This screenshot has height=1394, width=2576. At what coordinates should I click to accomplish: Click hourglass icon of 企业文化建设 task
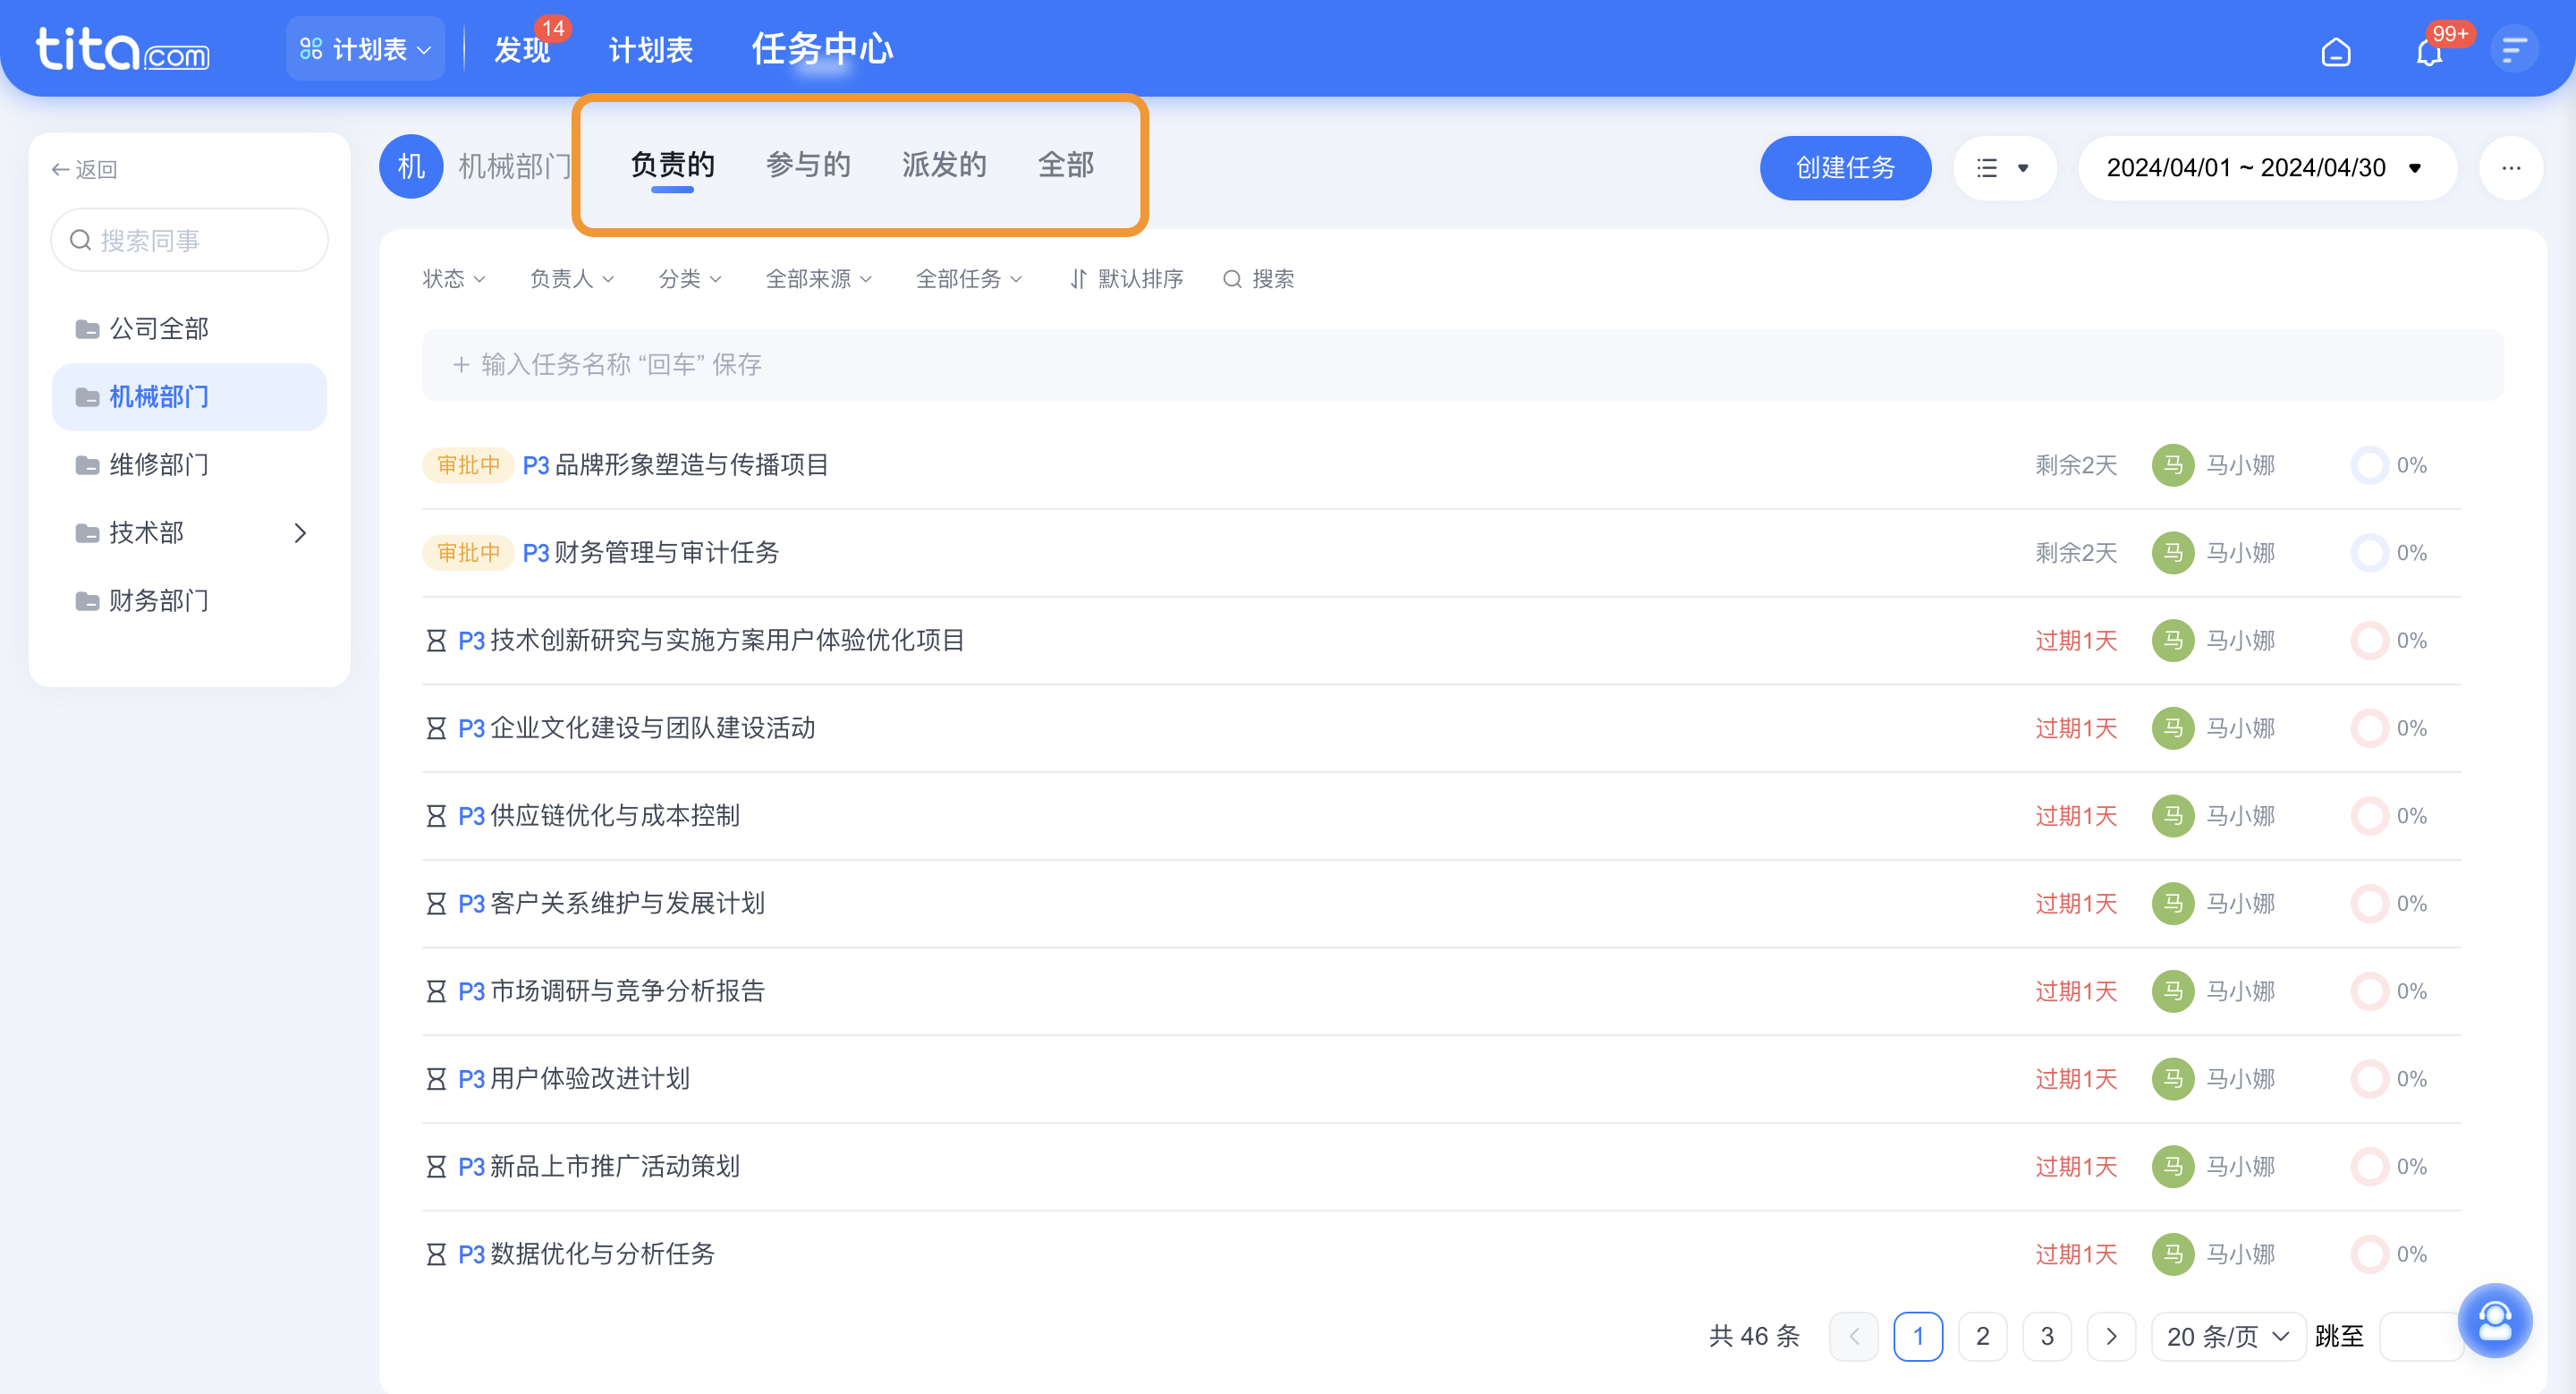click(436, 728)
